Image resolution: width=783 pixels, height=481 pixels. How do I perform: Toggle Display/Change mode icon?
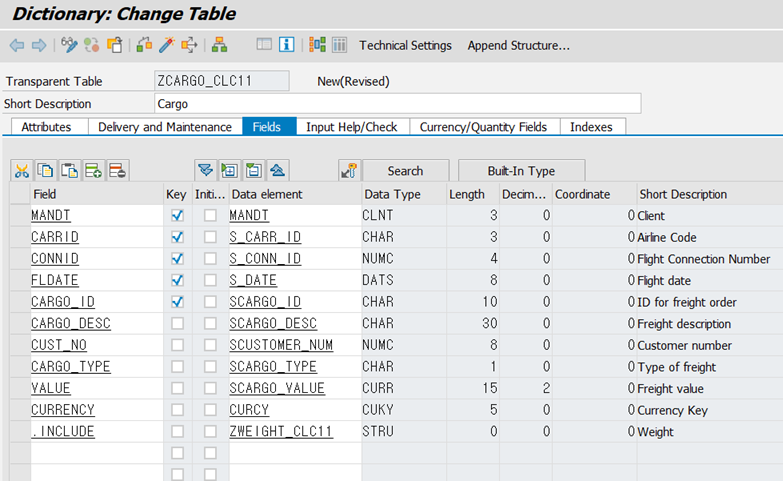click(x=69, y=45)
